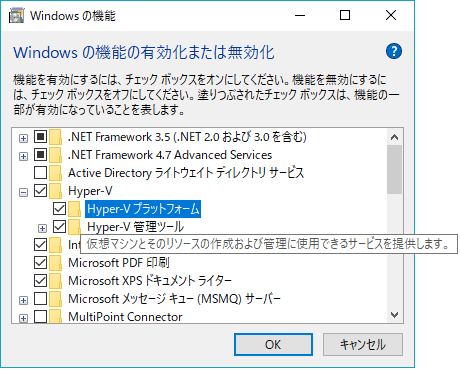Maximize the Windows の機能 dialog
The width and height of the screenshot is (460, 370).
tap(345, 15)
